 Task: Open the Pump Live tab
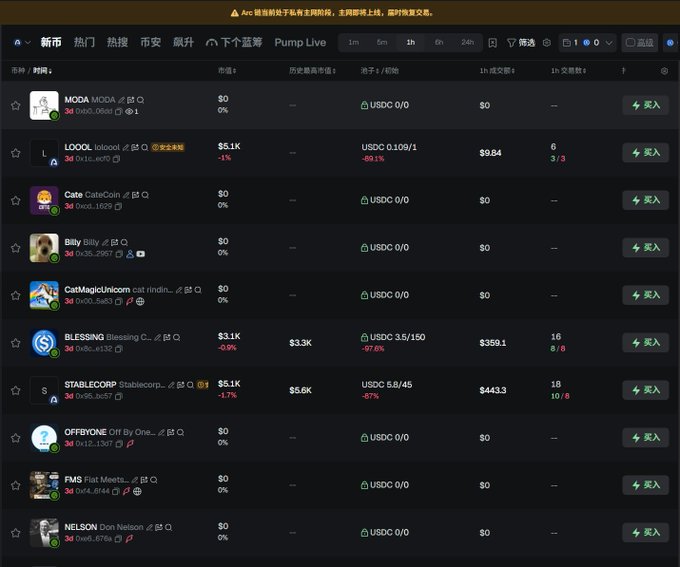(x=300, y=43)
